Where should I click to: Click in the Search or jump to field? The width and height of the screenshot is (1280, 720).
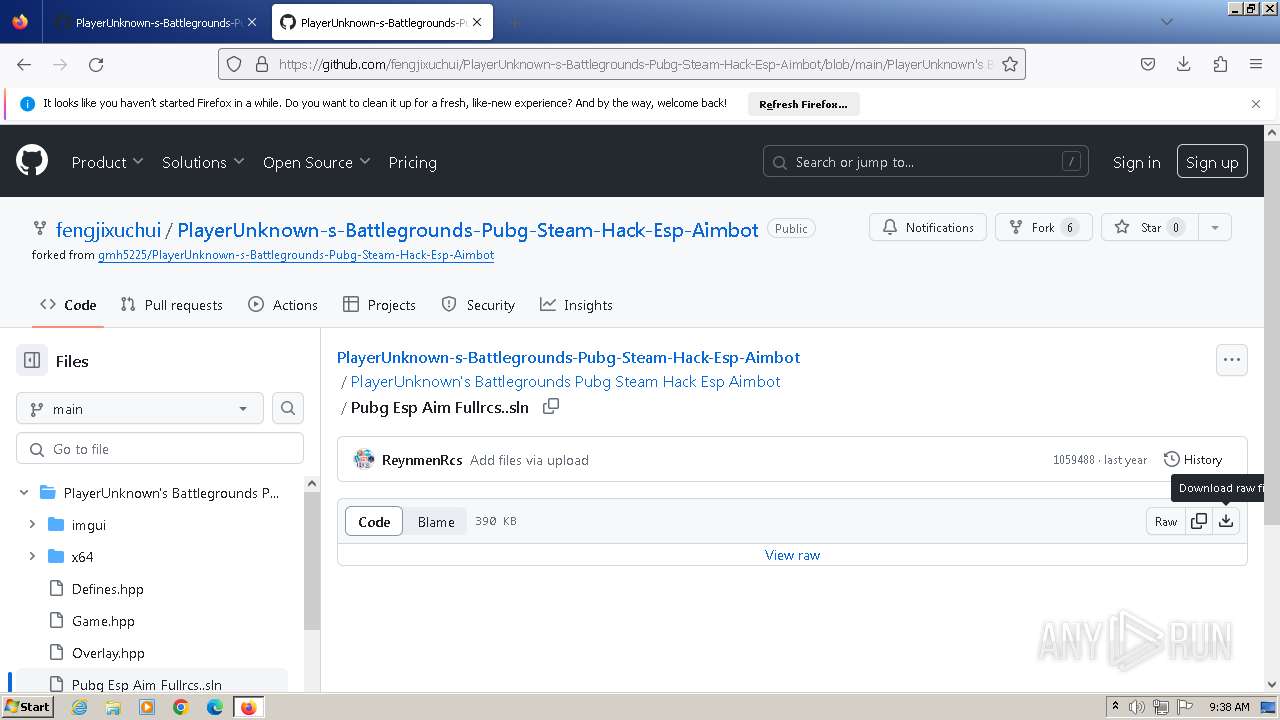pos(927,162)
